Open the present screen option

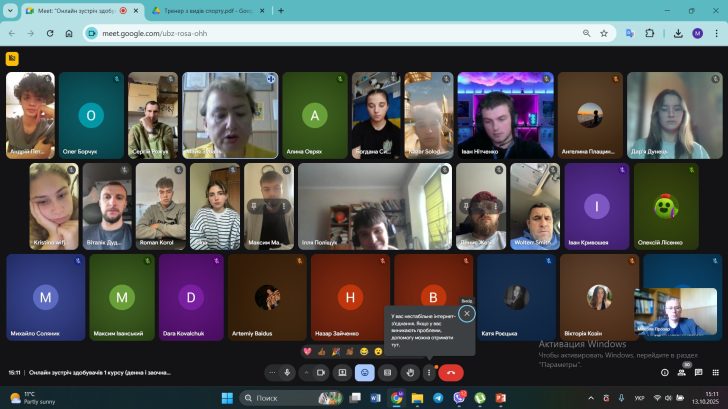[x=342, y=372]
